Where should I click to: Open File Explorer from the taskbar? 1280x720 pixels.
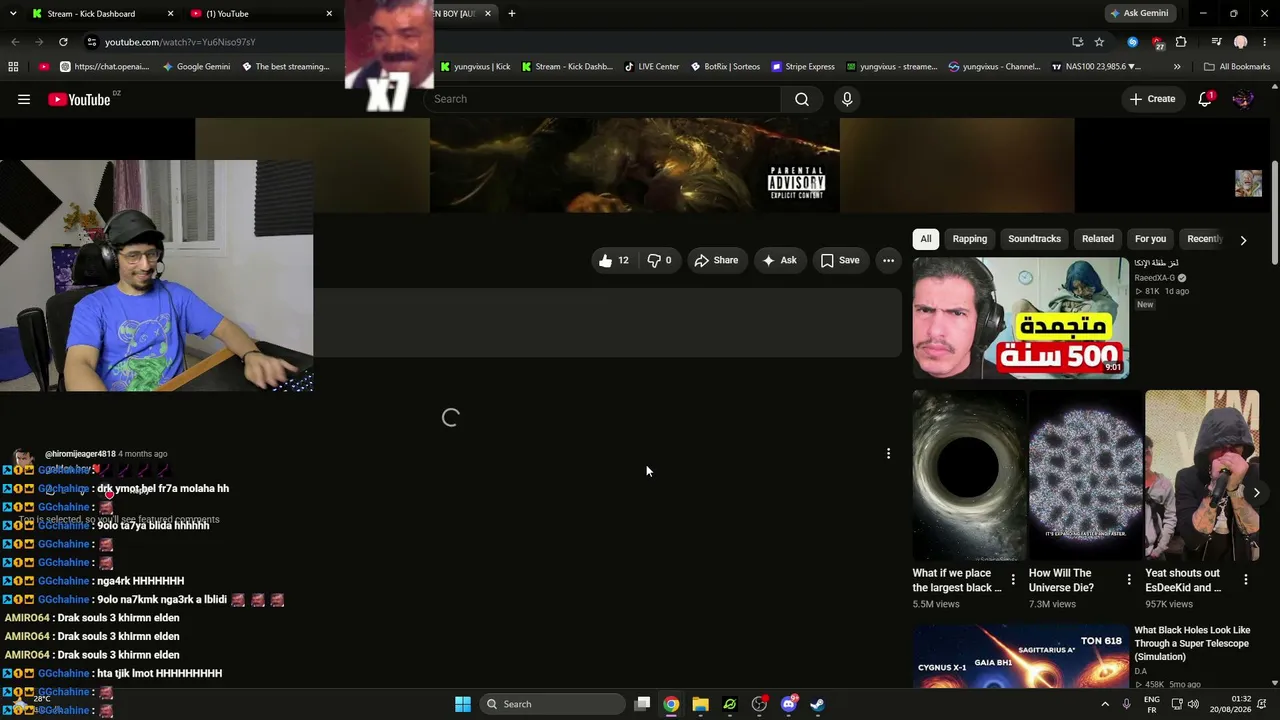point(700,704)
